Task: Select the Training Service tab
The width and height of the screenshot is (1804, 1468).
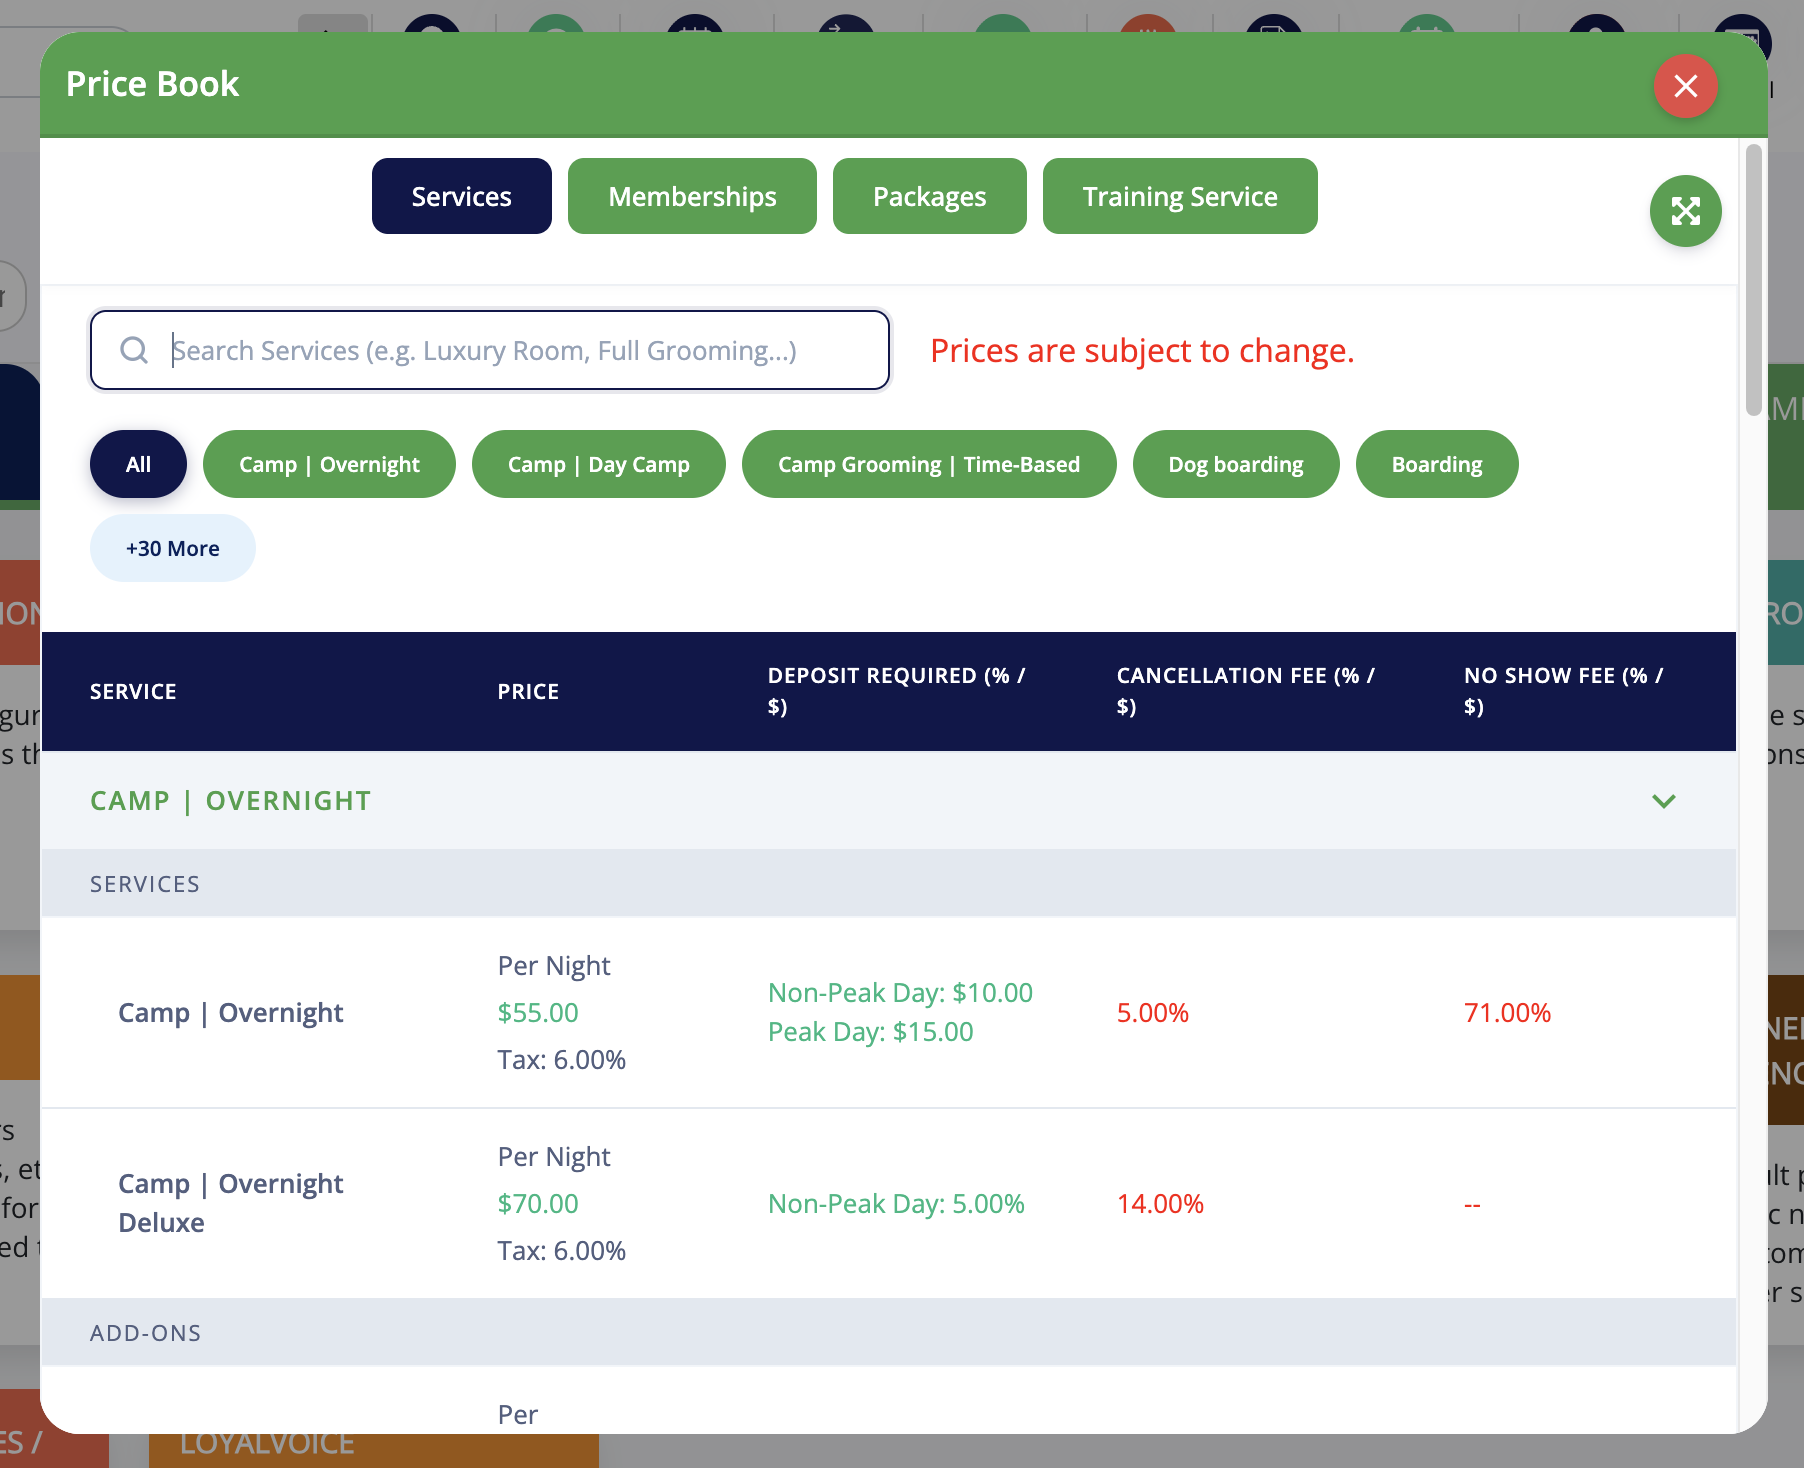Action: click(1179, 196)
